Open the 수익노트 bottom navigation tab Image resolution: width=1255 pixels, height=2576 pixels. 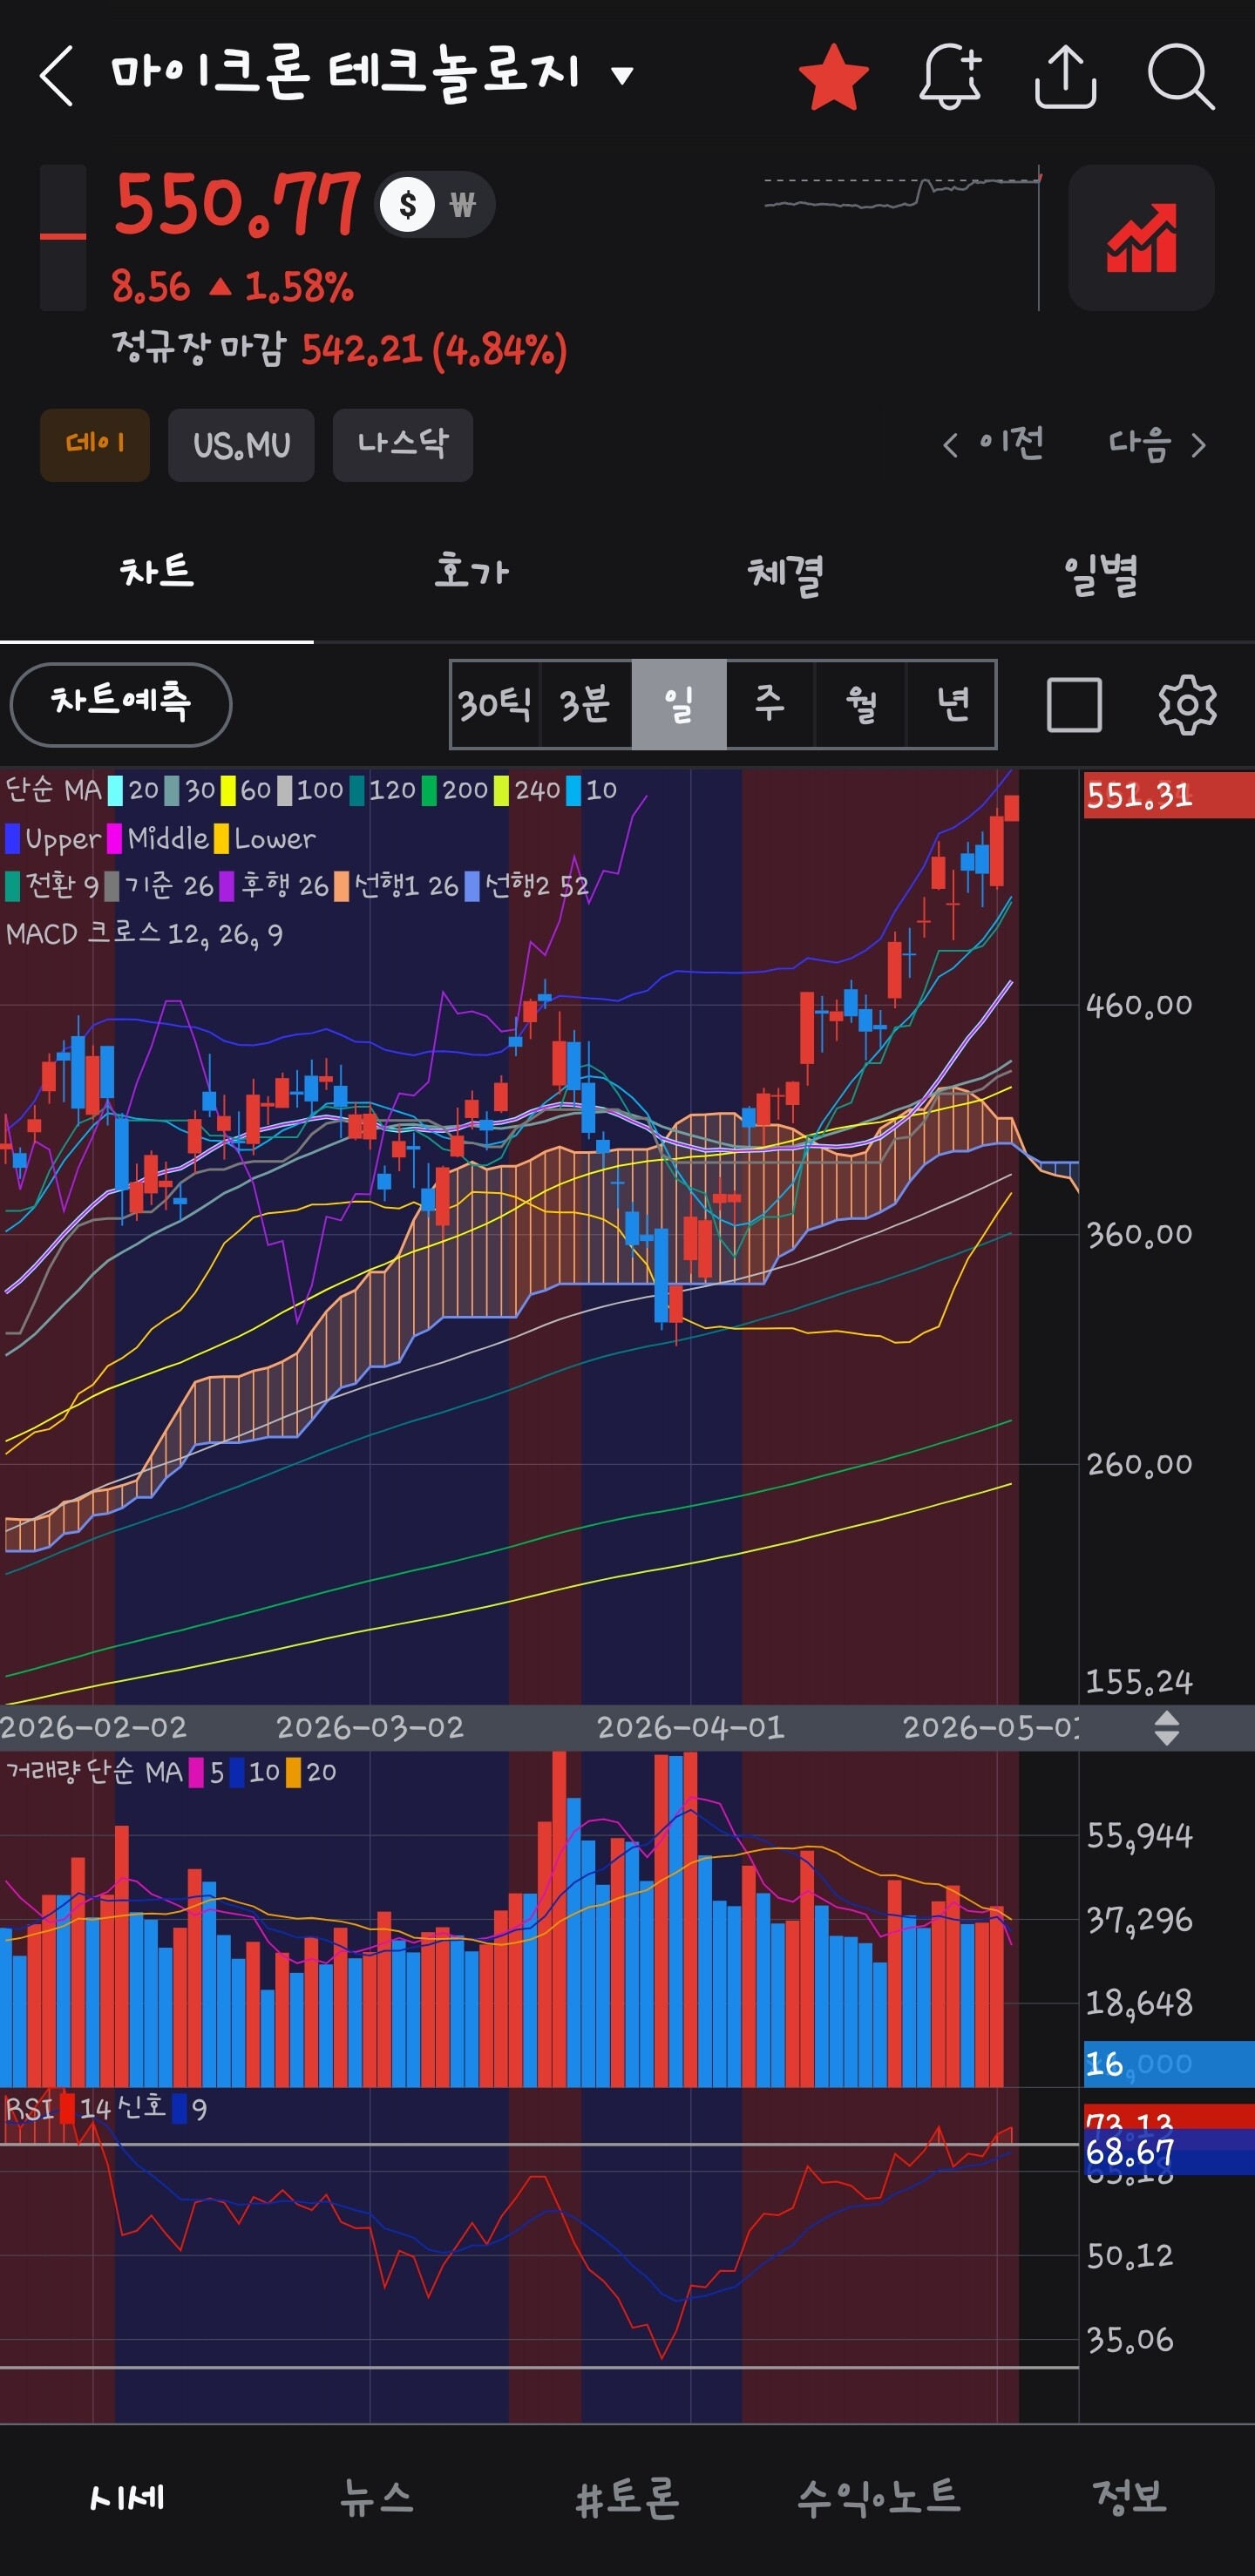pos(878,2498)
